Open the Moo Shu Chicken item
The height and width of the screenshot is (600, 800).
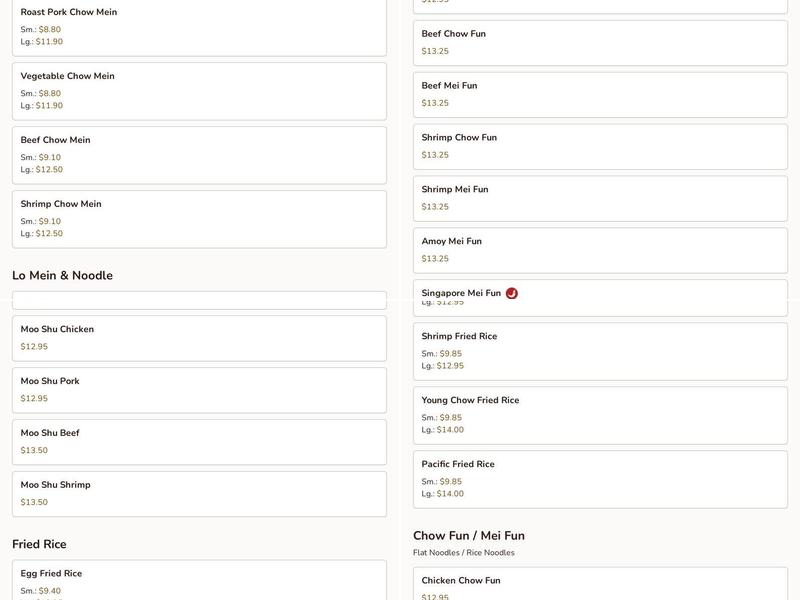[199, 338]
